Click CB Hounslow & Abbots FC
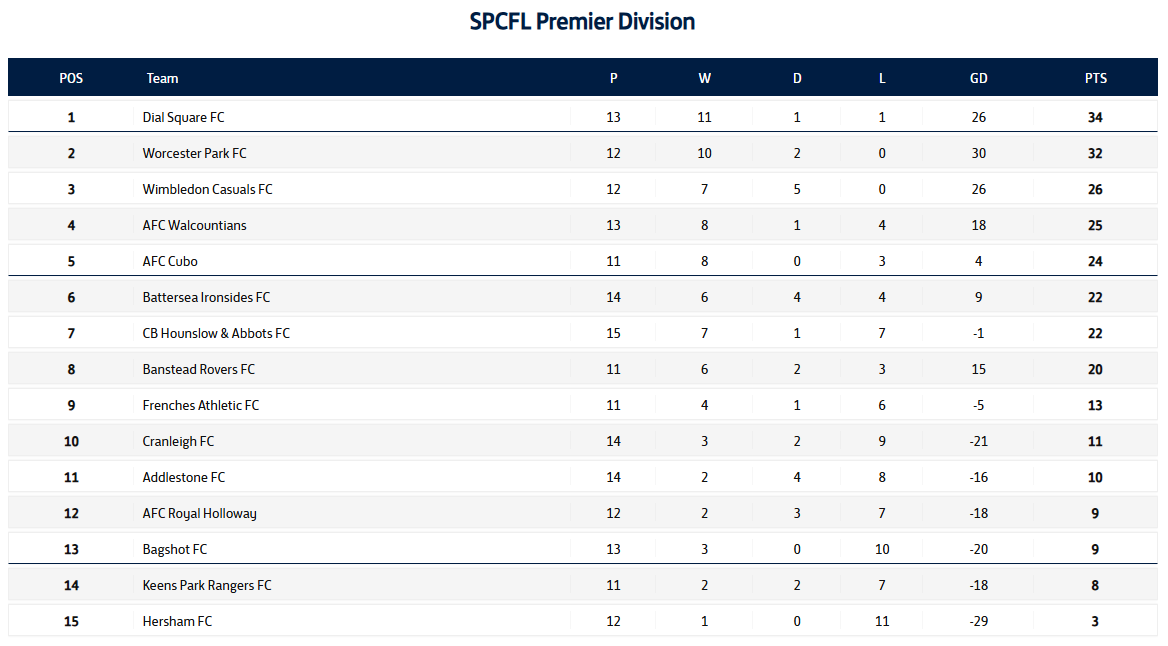Viewport: 1168px width, 646px height. point(216,333)
